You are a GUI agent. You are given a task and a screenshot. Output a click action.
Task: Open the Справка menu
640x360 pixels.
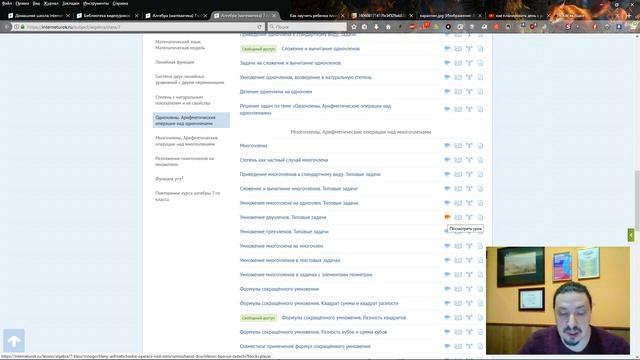click(x=120, y=3)
